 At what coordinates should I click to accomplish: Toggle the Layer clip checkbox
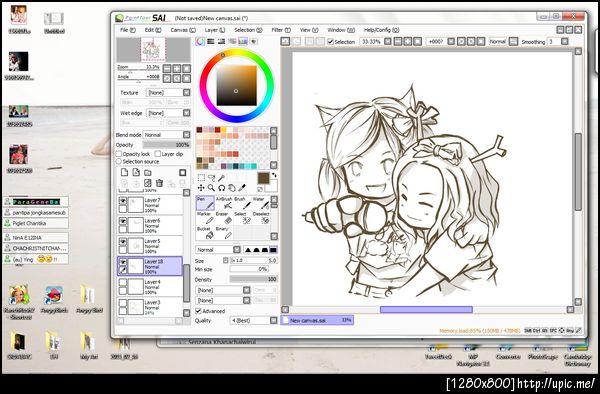[x=158, y=154]
